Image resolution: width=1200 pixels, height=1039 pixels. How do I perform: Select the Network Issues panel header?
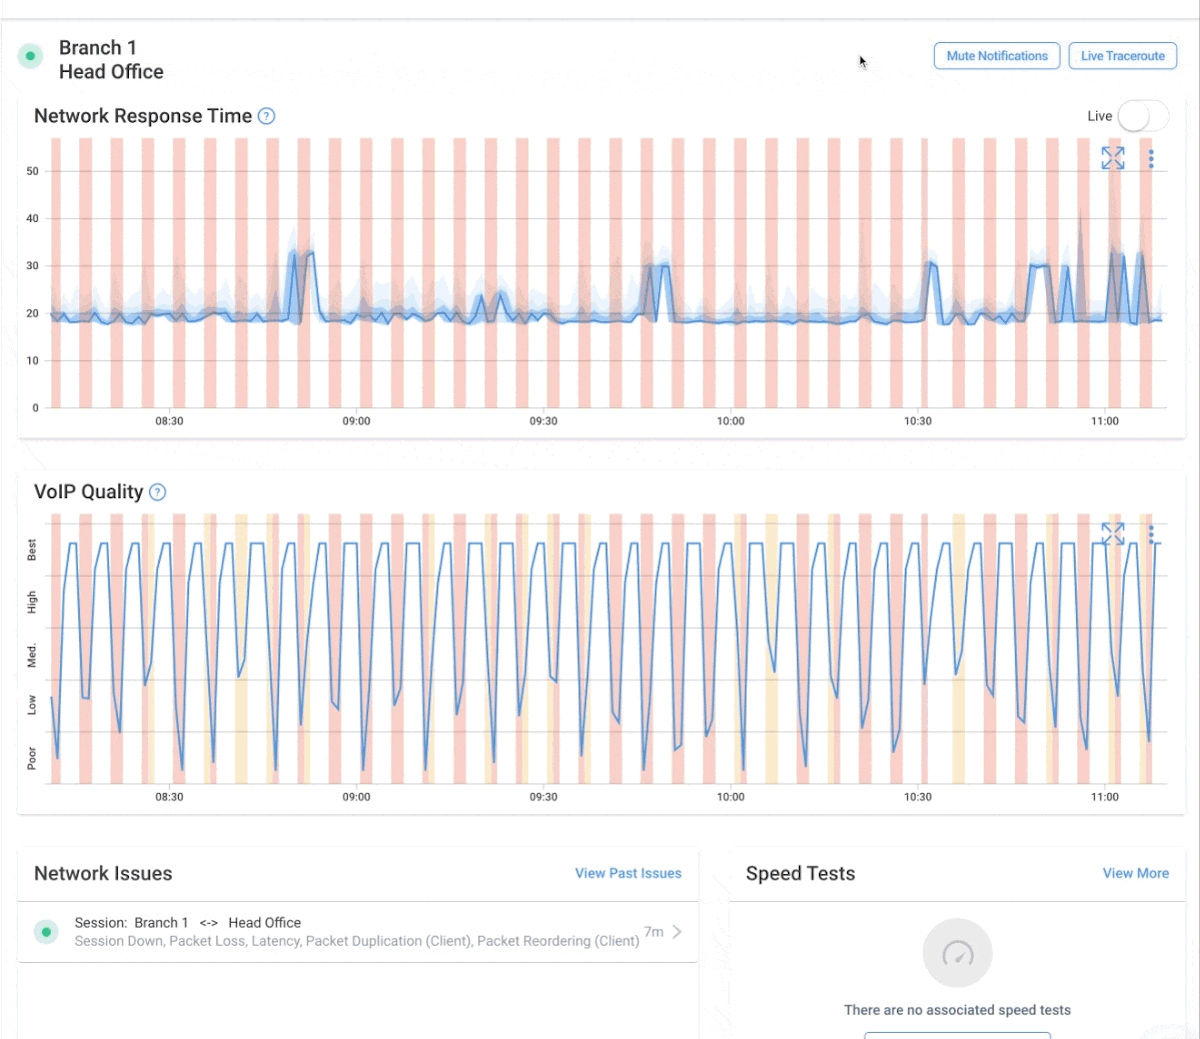pos(103,873)
